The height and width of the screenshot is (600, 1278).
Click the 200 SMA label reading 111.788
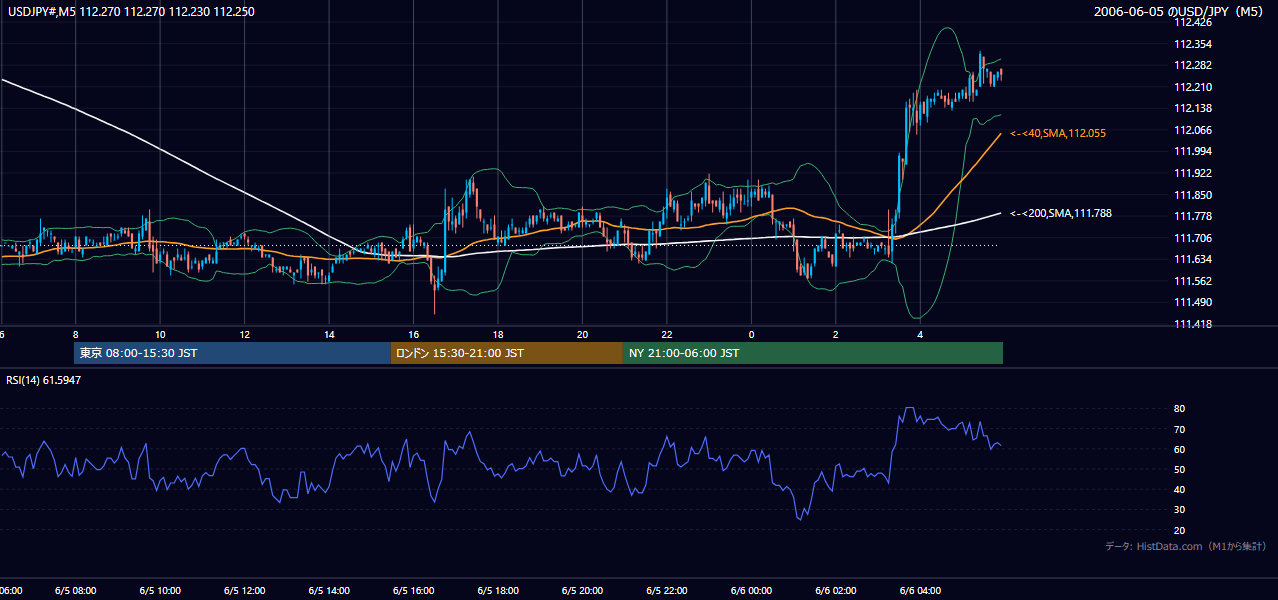point(1061,213)
